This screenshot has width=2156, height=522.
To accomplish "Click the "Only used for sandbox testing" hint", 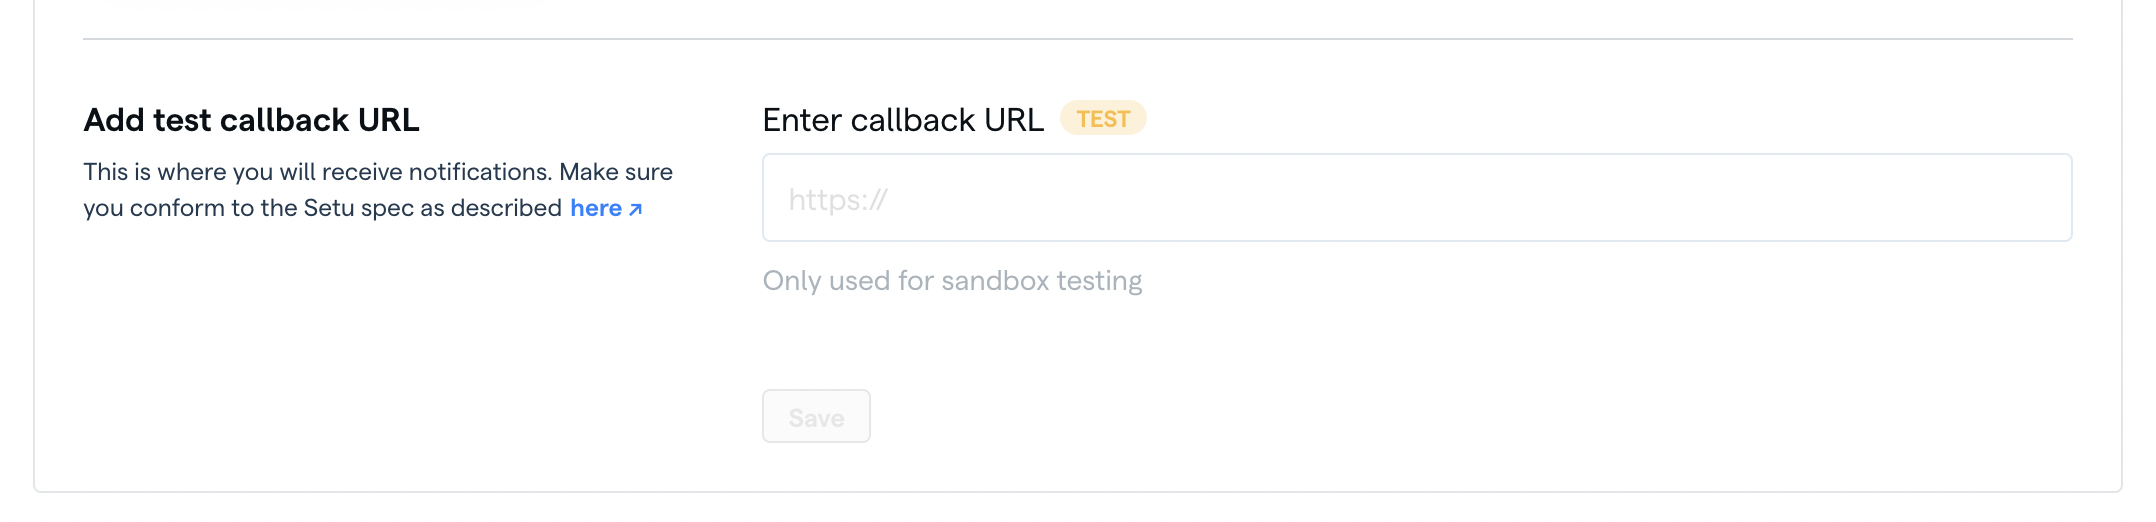I will 952,281.
